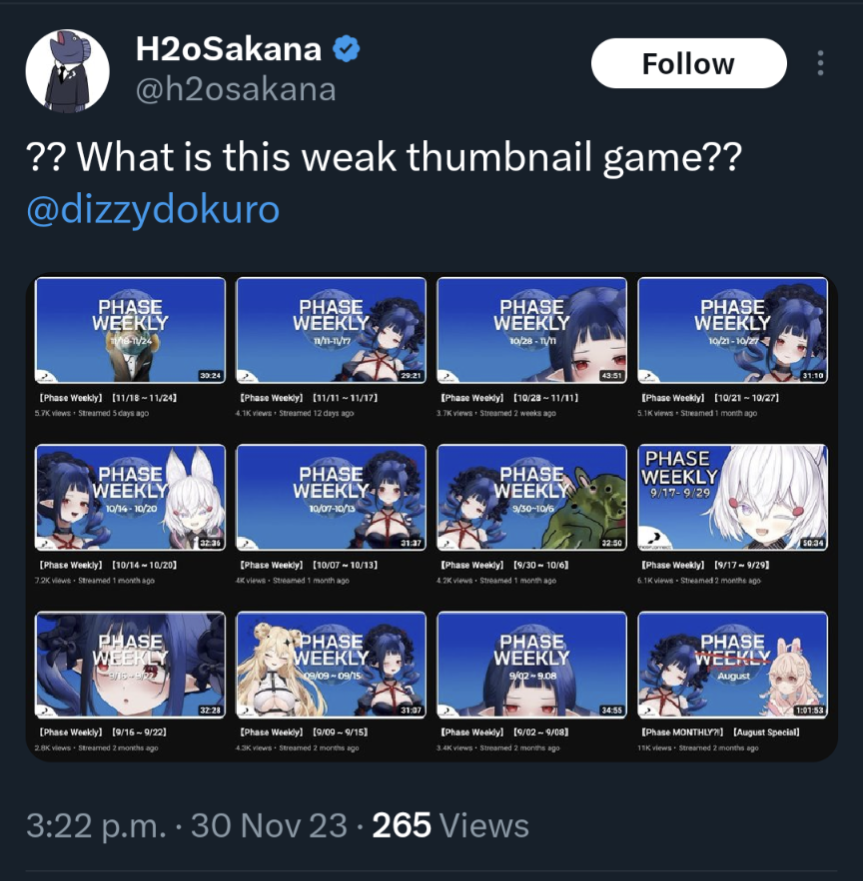Click the H2oSakana profile avatar
Screen dimensions: 863x881
tap(67, 71)
